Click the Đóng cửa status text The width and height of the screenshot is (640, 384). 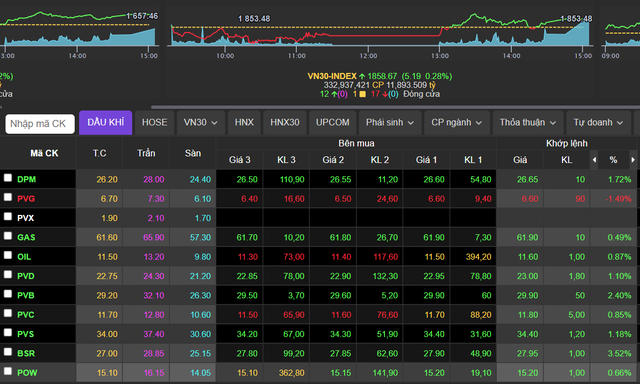422,94
